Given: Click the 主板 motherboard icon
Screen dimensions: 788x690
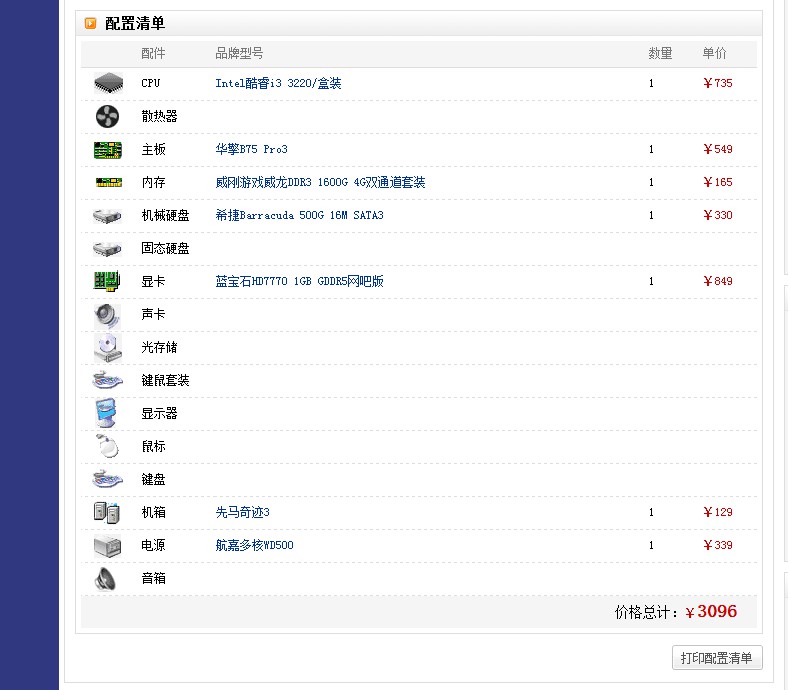Looking at the screenshot, I should (108, 150).
